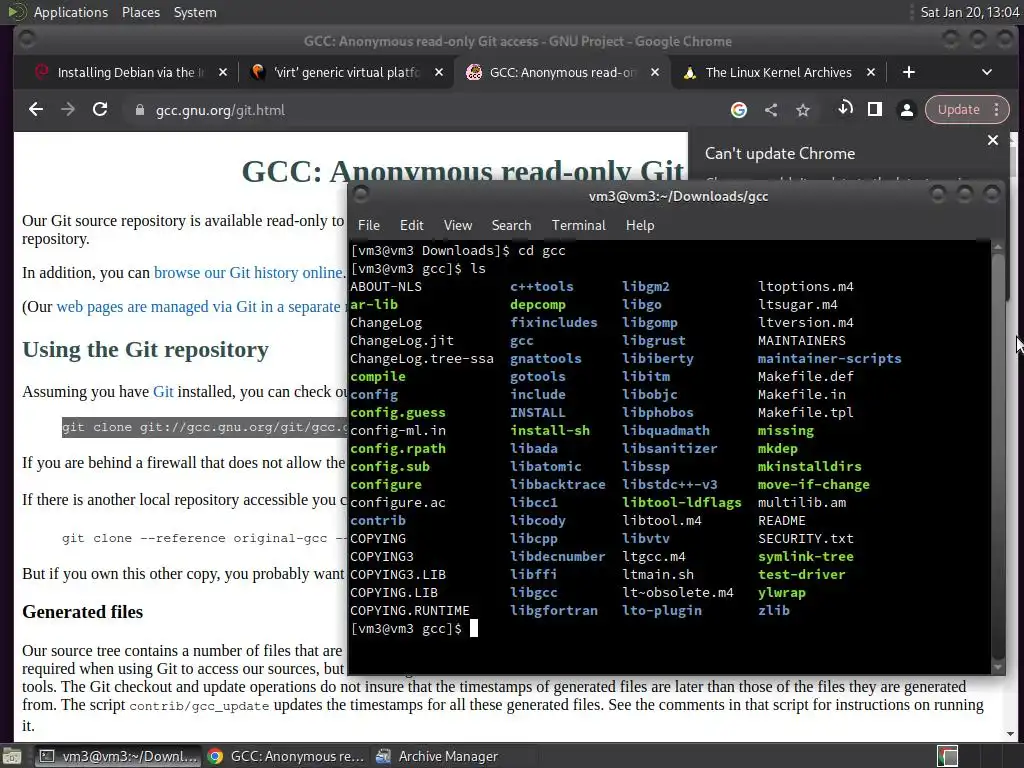1024x768 pixels.
Task: Click the Chrome forward arrow
Action: 68,110
